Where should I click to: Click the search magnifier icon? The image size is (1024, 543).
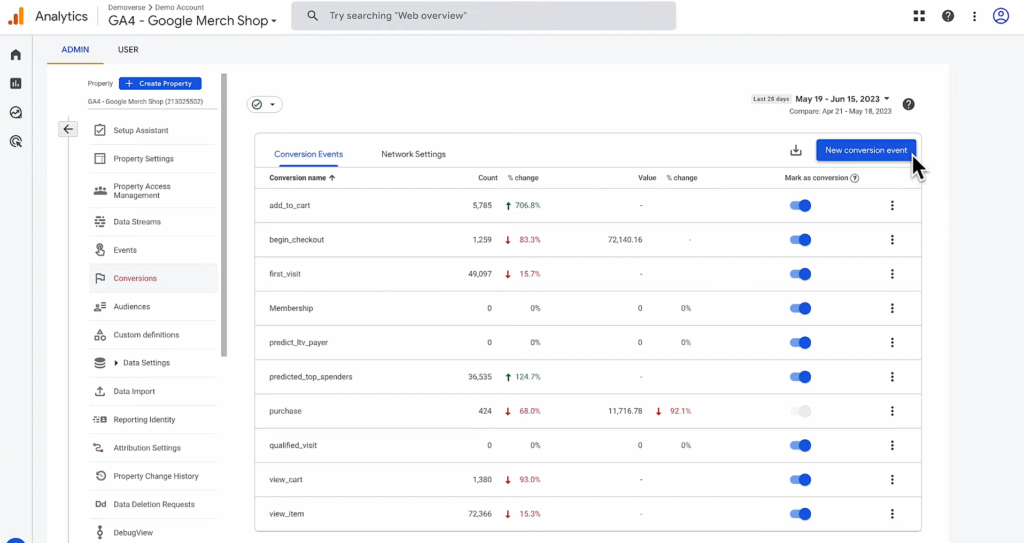click(312, 16)
